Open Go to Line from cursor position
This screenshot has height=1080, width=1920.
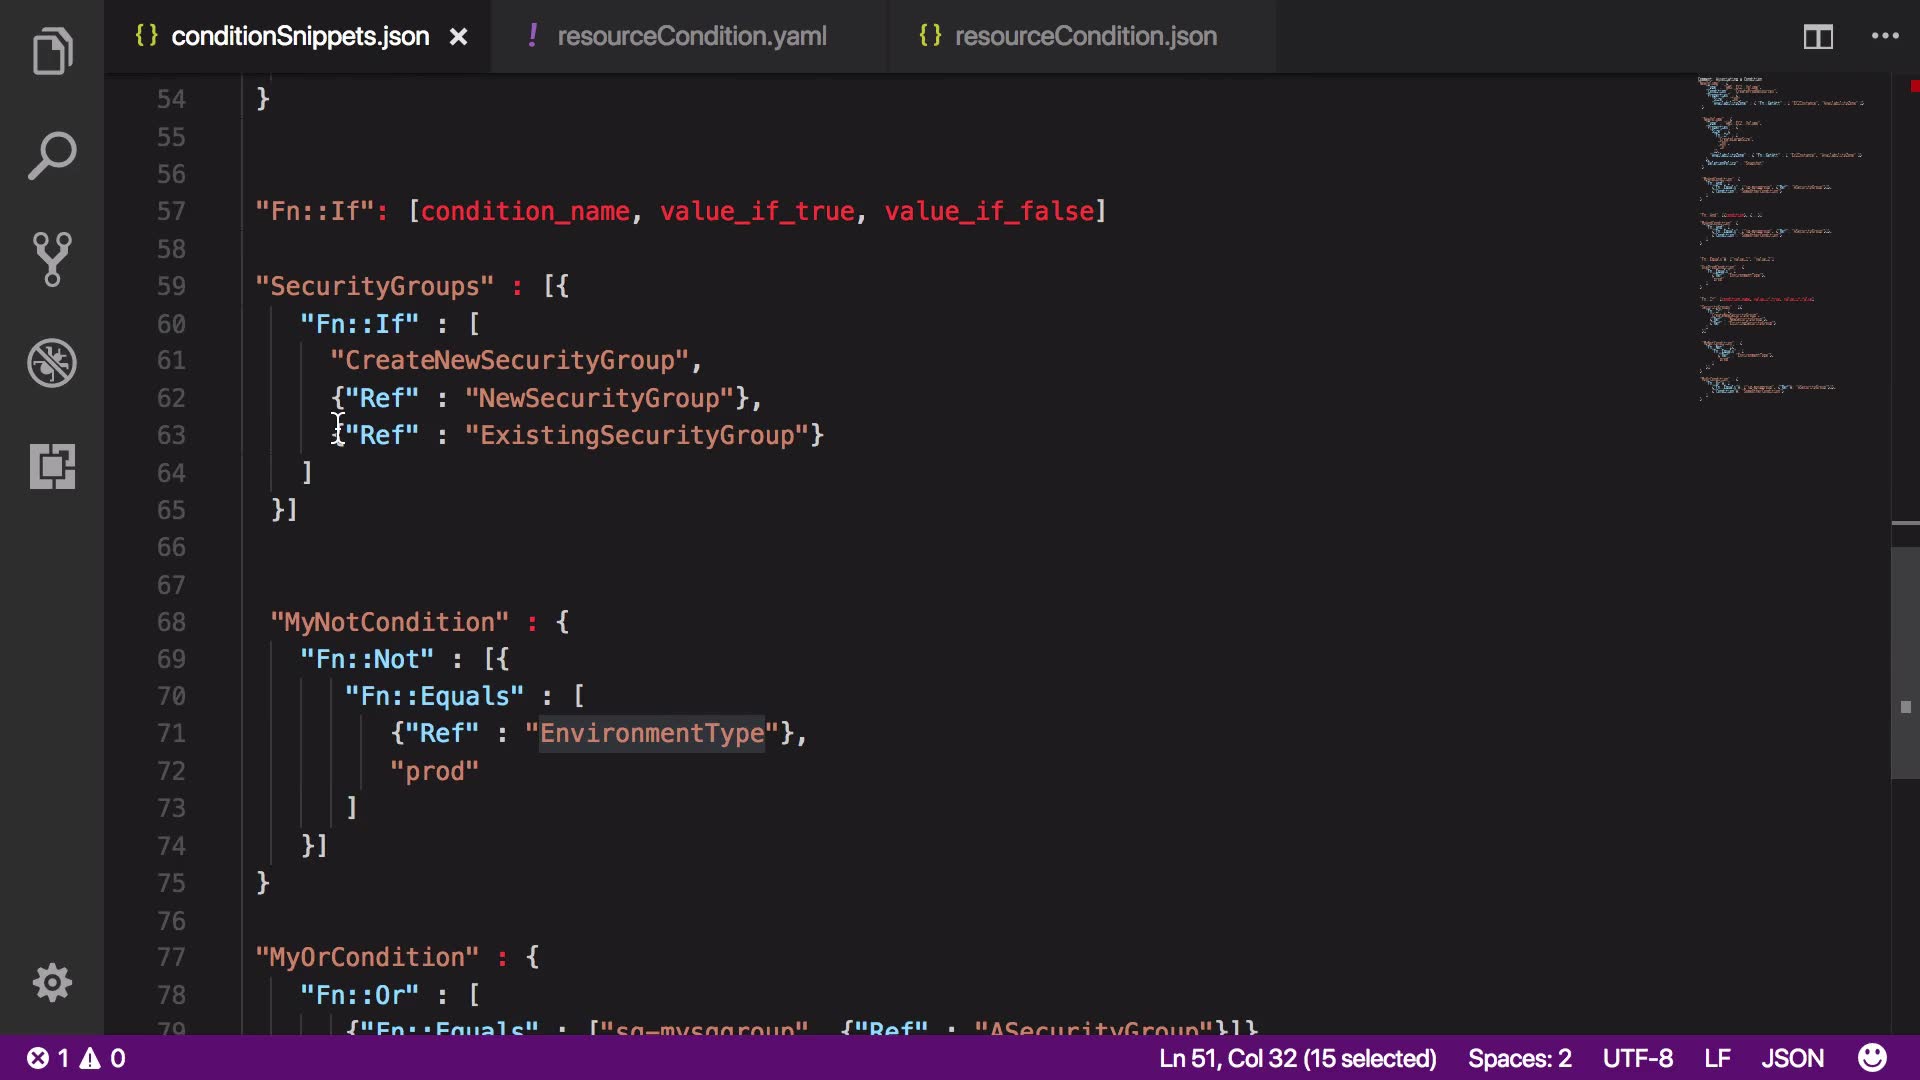click(x=1297, y=1058)
